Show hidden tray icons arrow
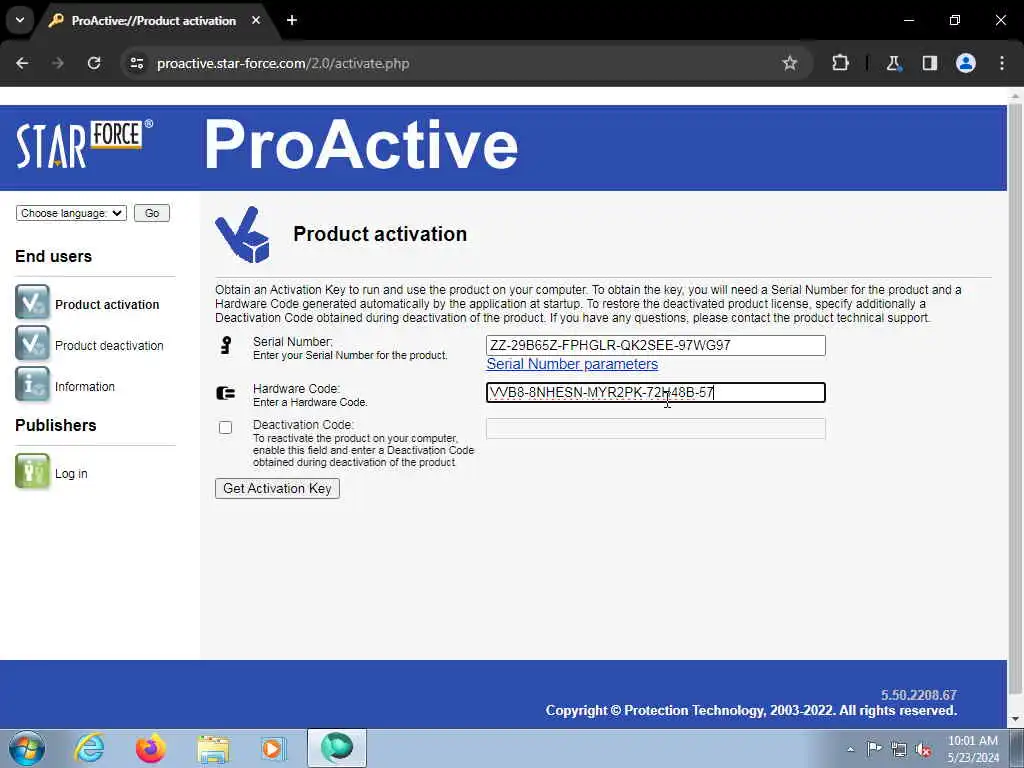The image size is (1024, 768). coord(850,749)
